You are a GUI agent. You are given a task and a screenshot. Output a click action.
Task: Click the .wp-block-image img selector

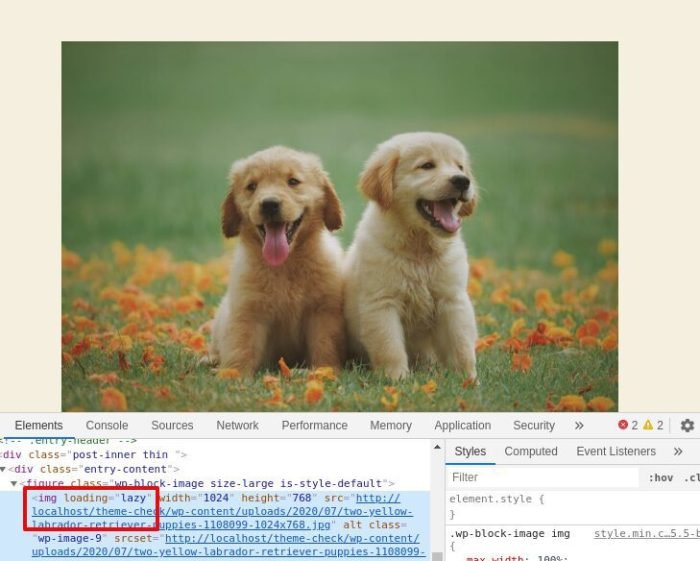(509, 534)
